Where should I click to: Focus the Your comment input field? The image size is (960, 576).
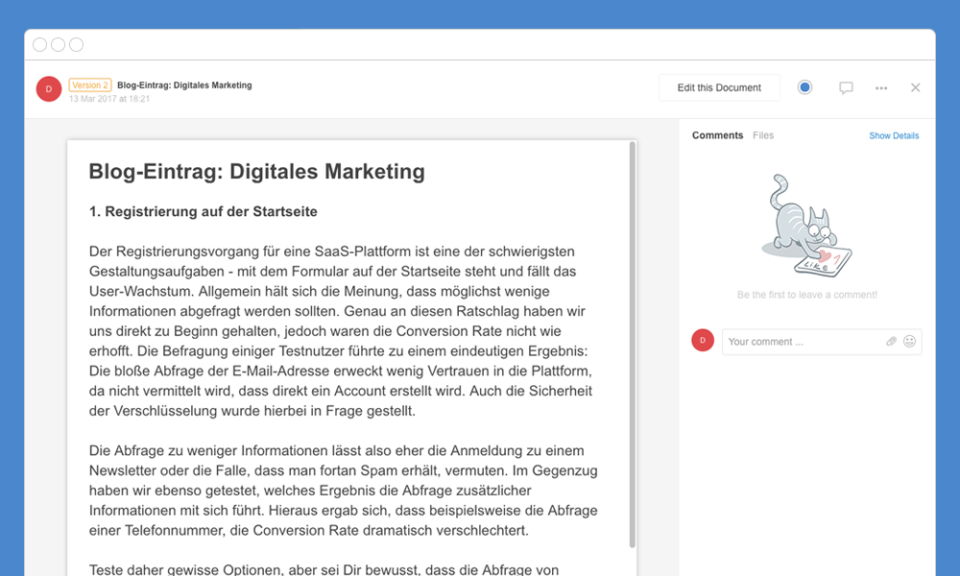(822, 342)
